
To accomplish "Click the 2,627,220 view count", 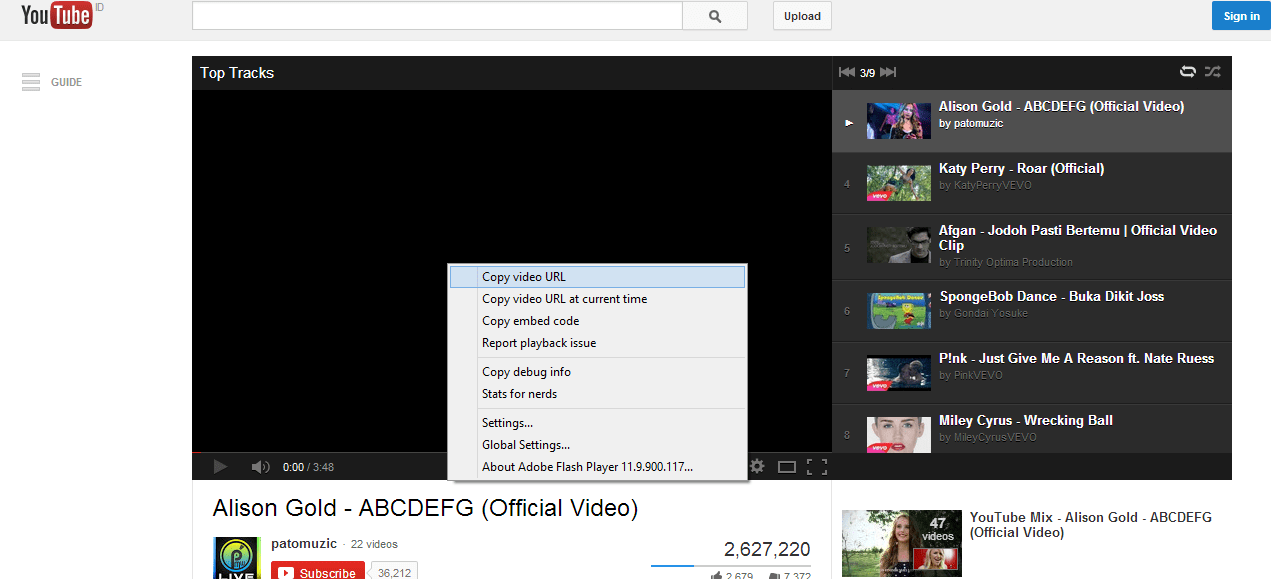I will 767,549.
